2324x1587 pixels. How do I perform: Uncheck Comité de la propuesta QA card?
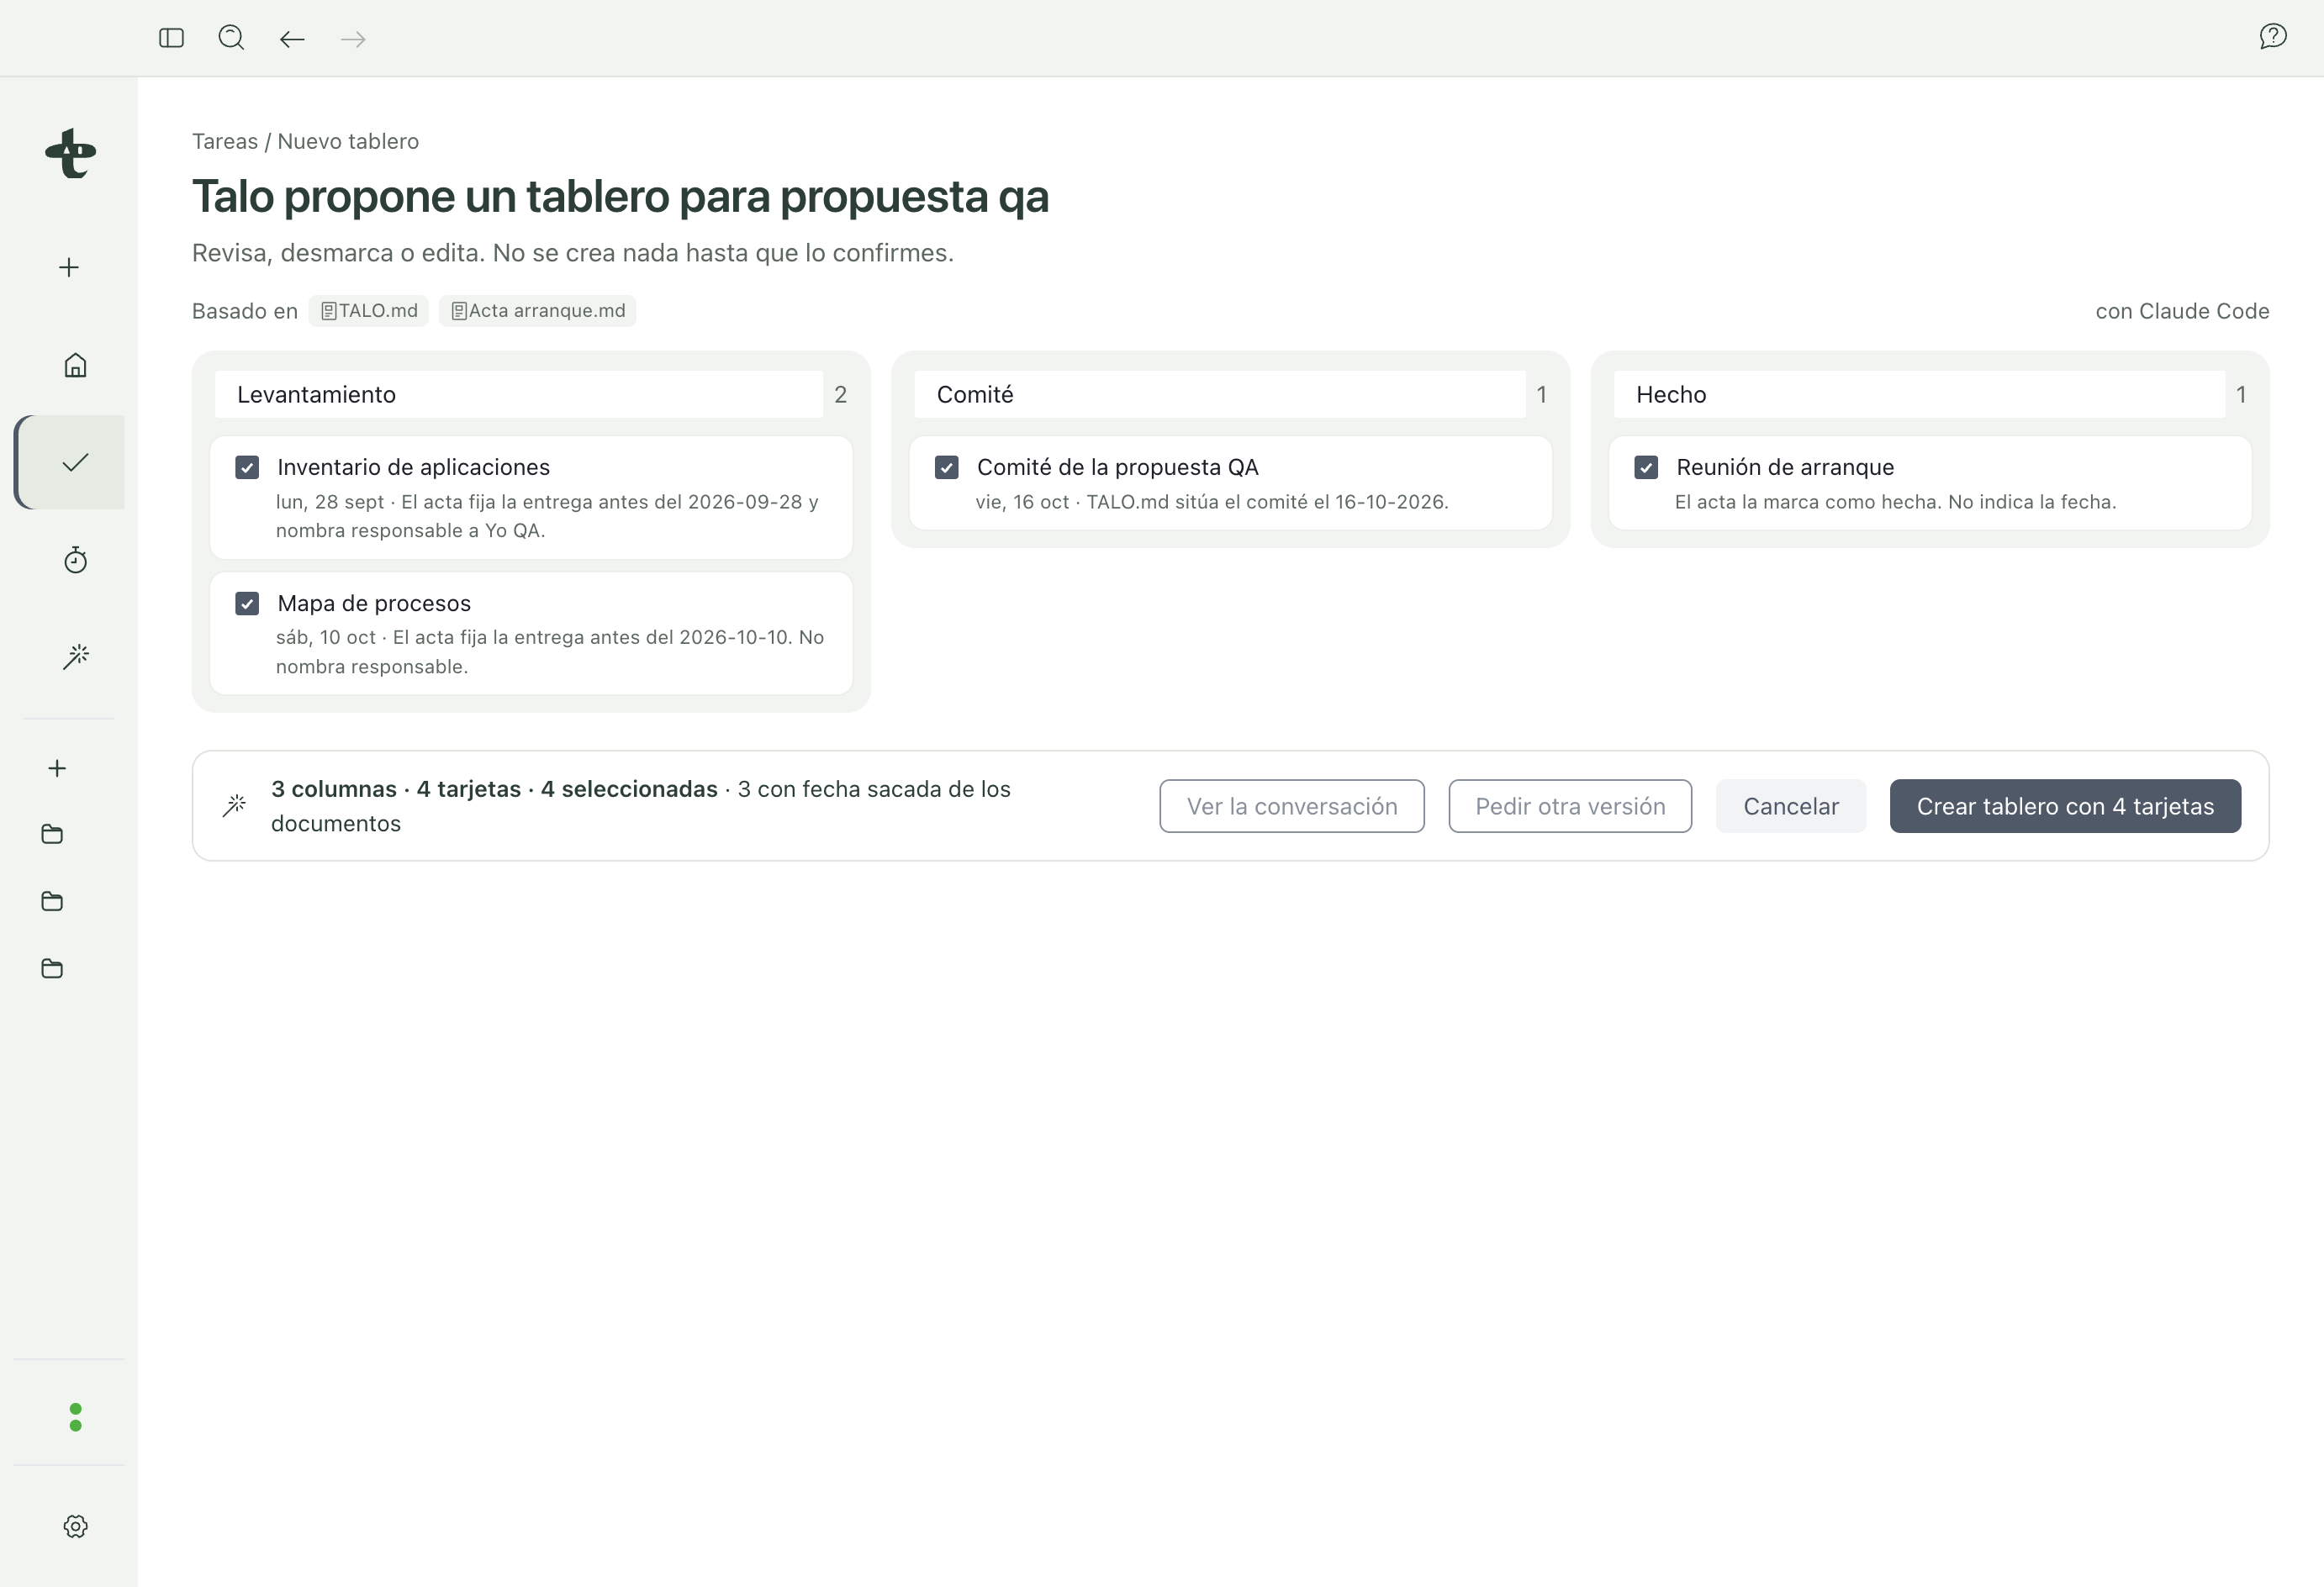coord(946,467)
